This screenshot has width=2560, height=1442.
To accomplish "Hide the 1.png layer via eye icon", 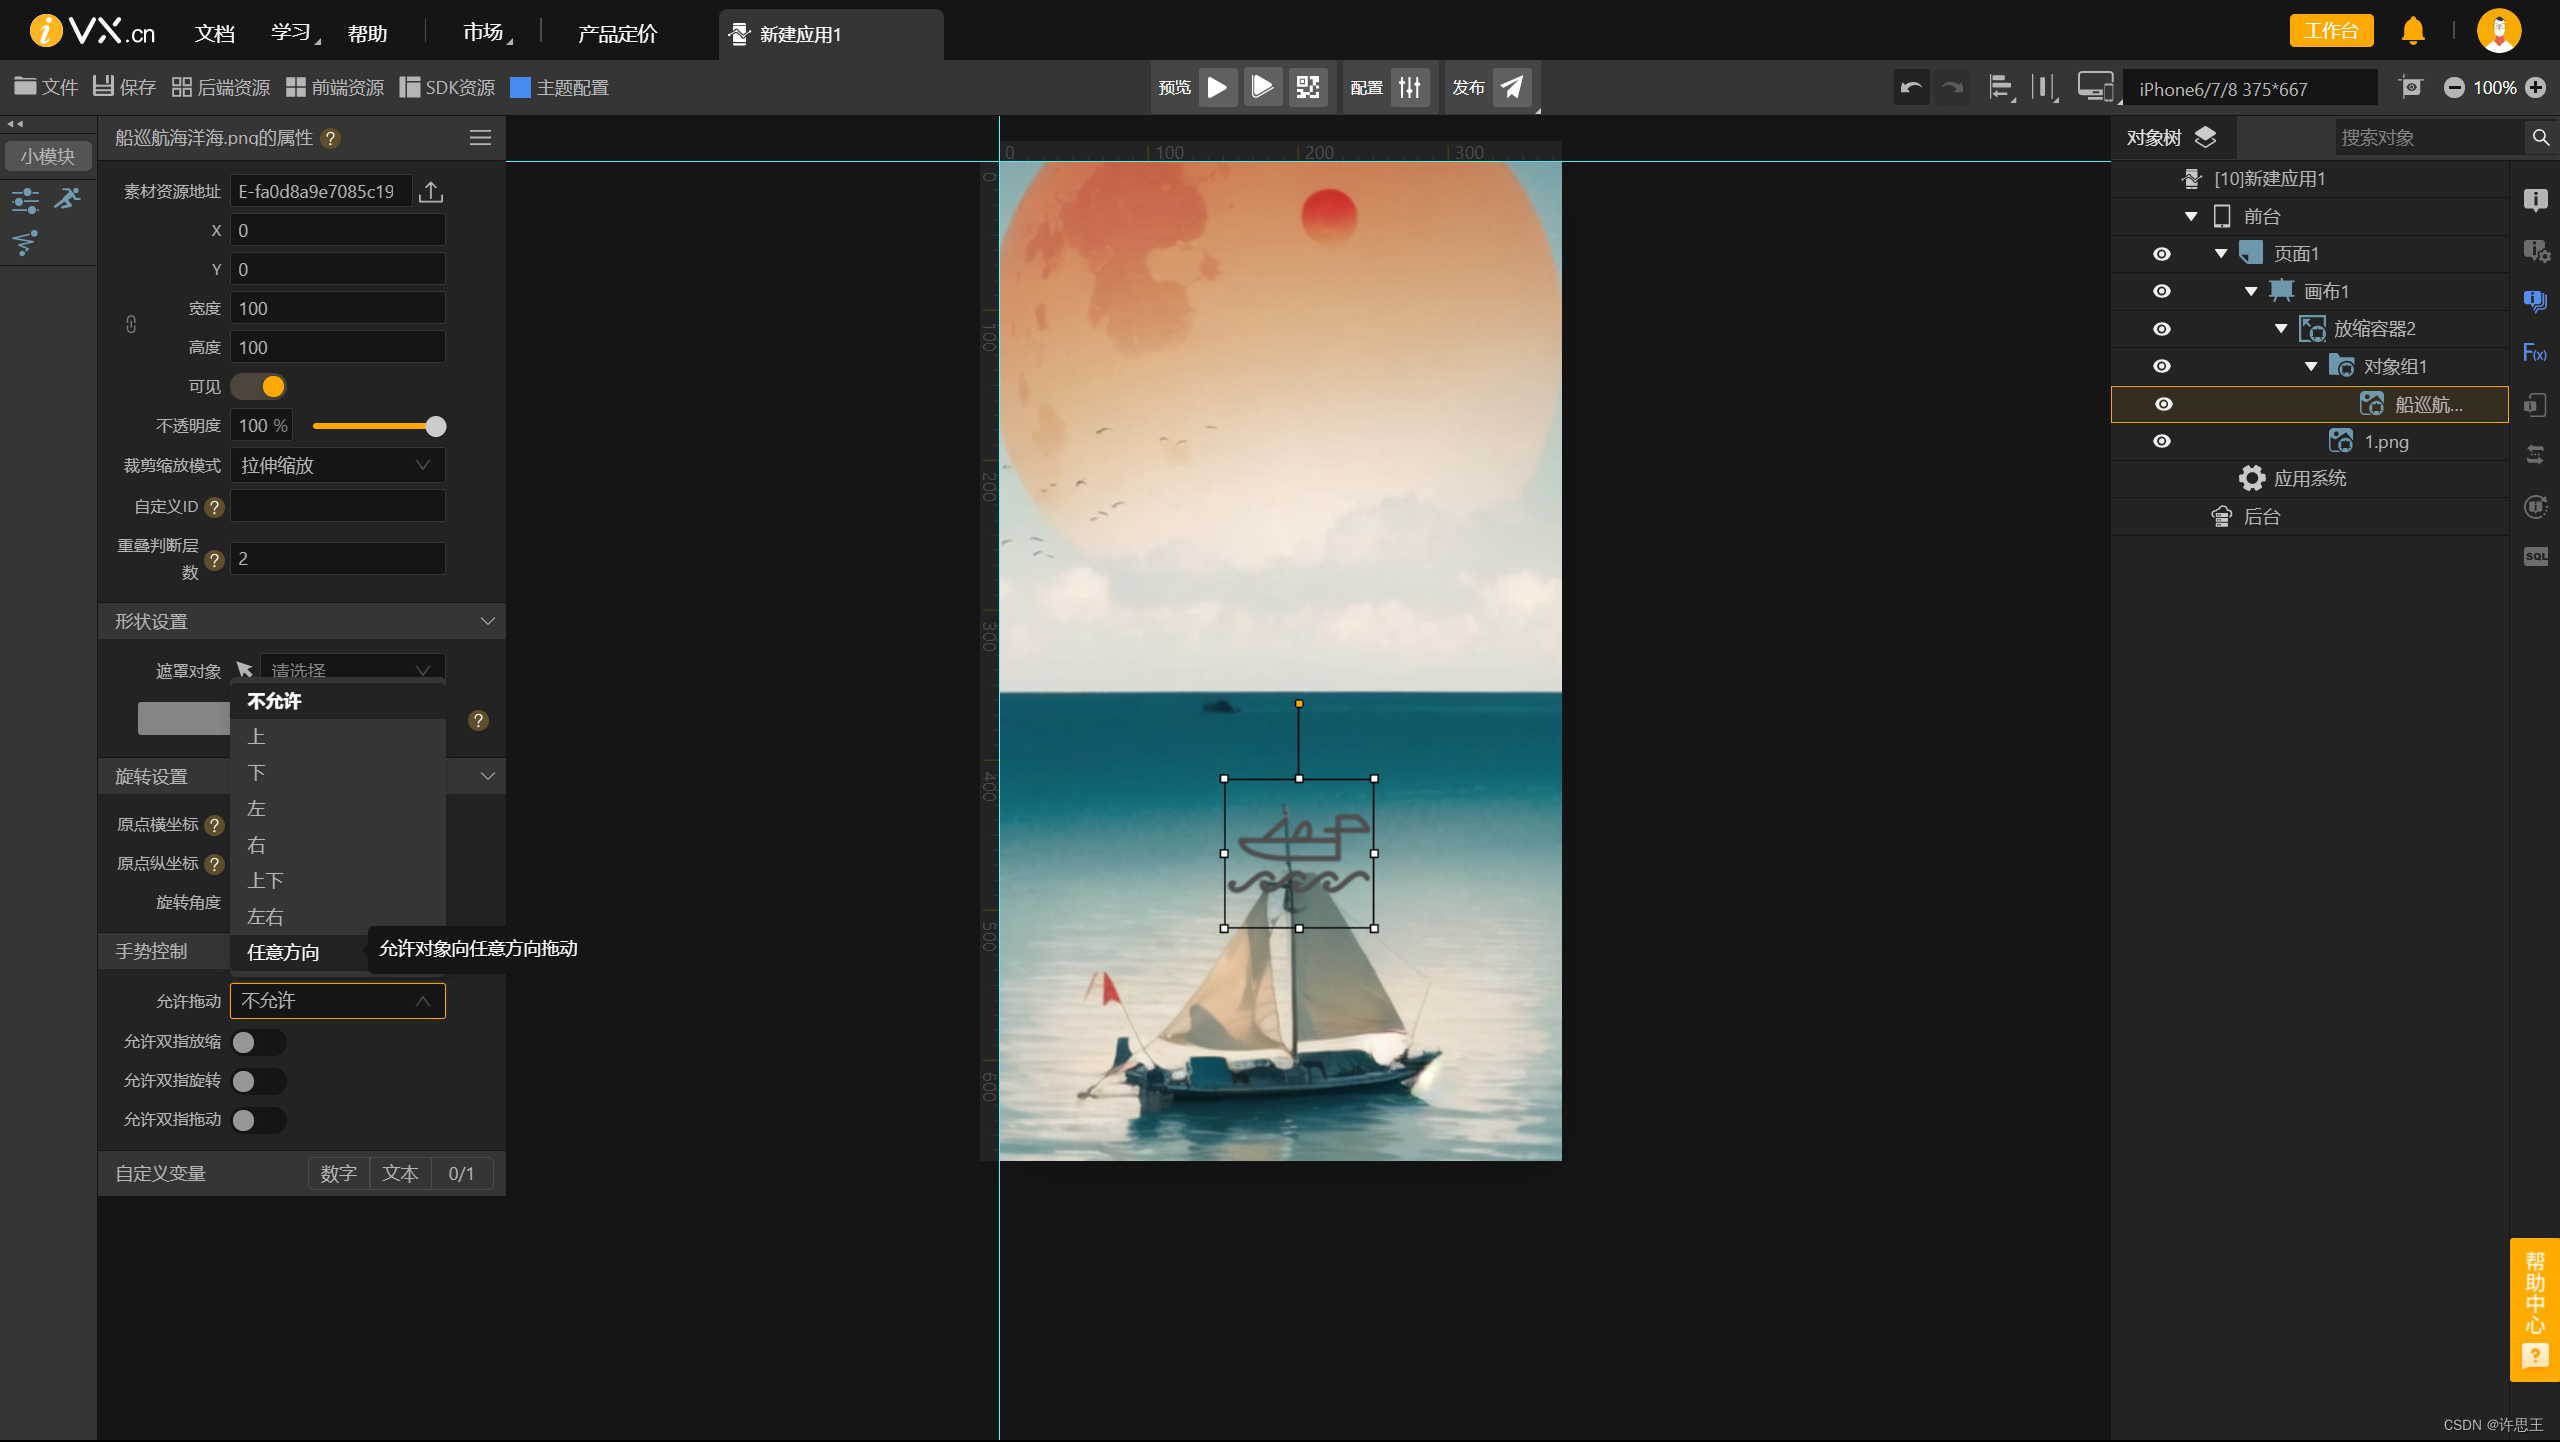I will click(x=2161, y=442).
